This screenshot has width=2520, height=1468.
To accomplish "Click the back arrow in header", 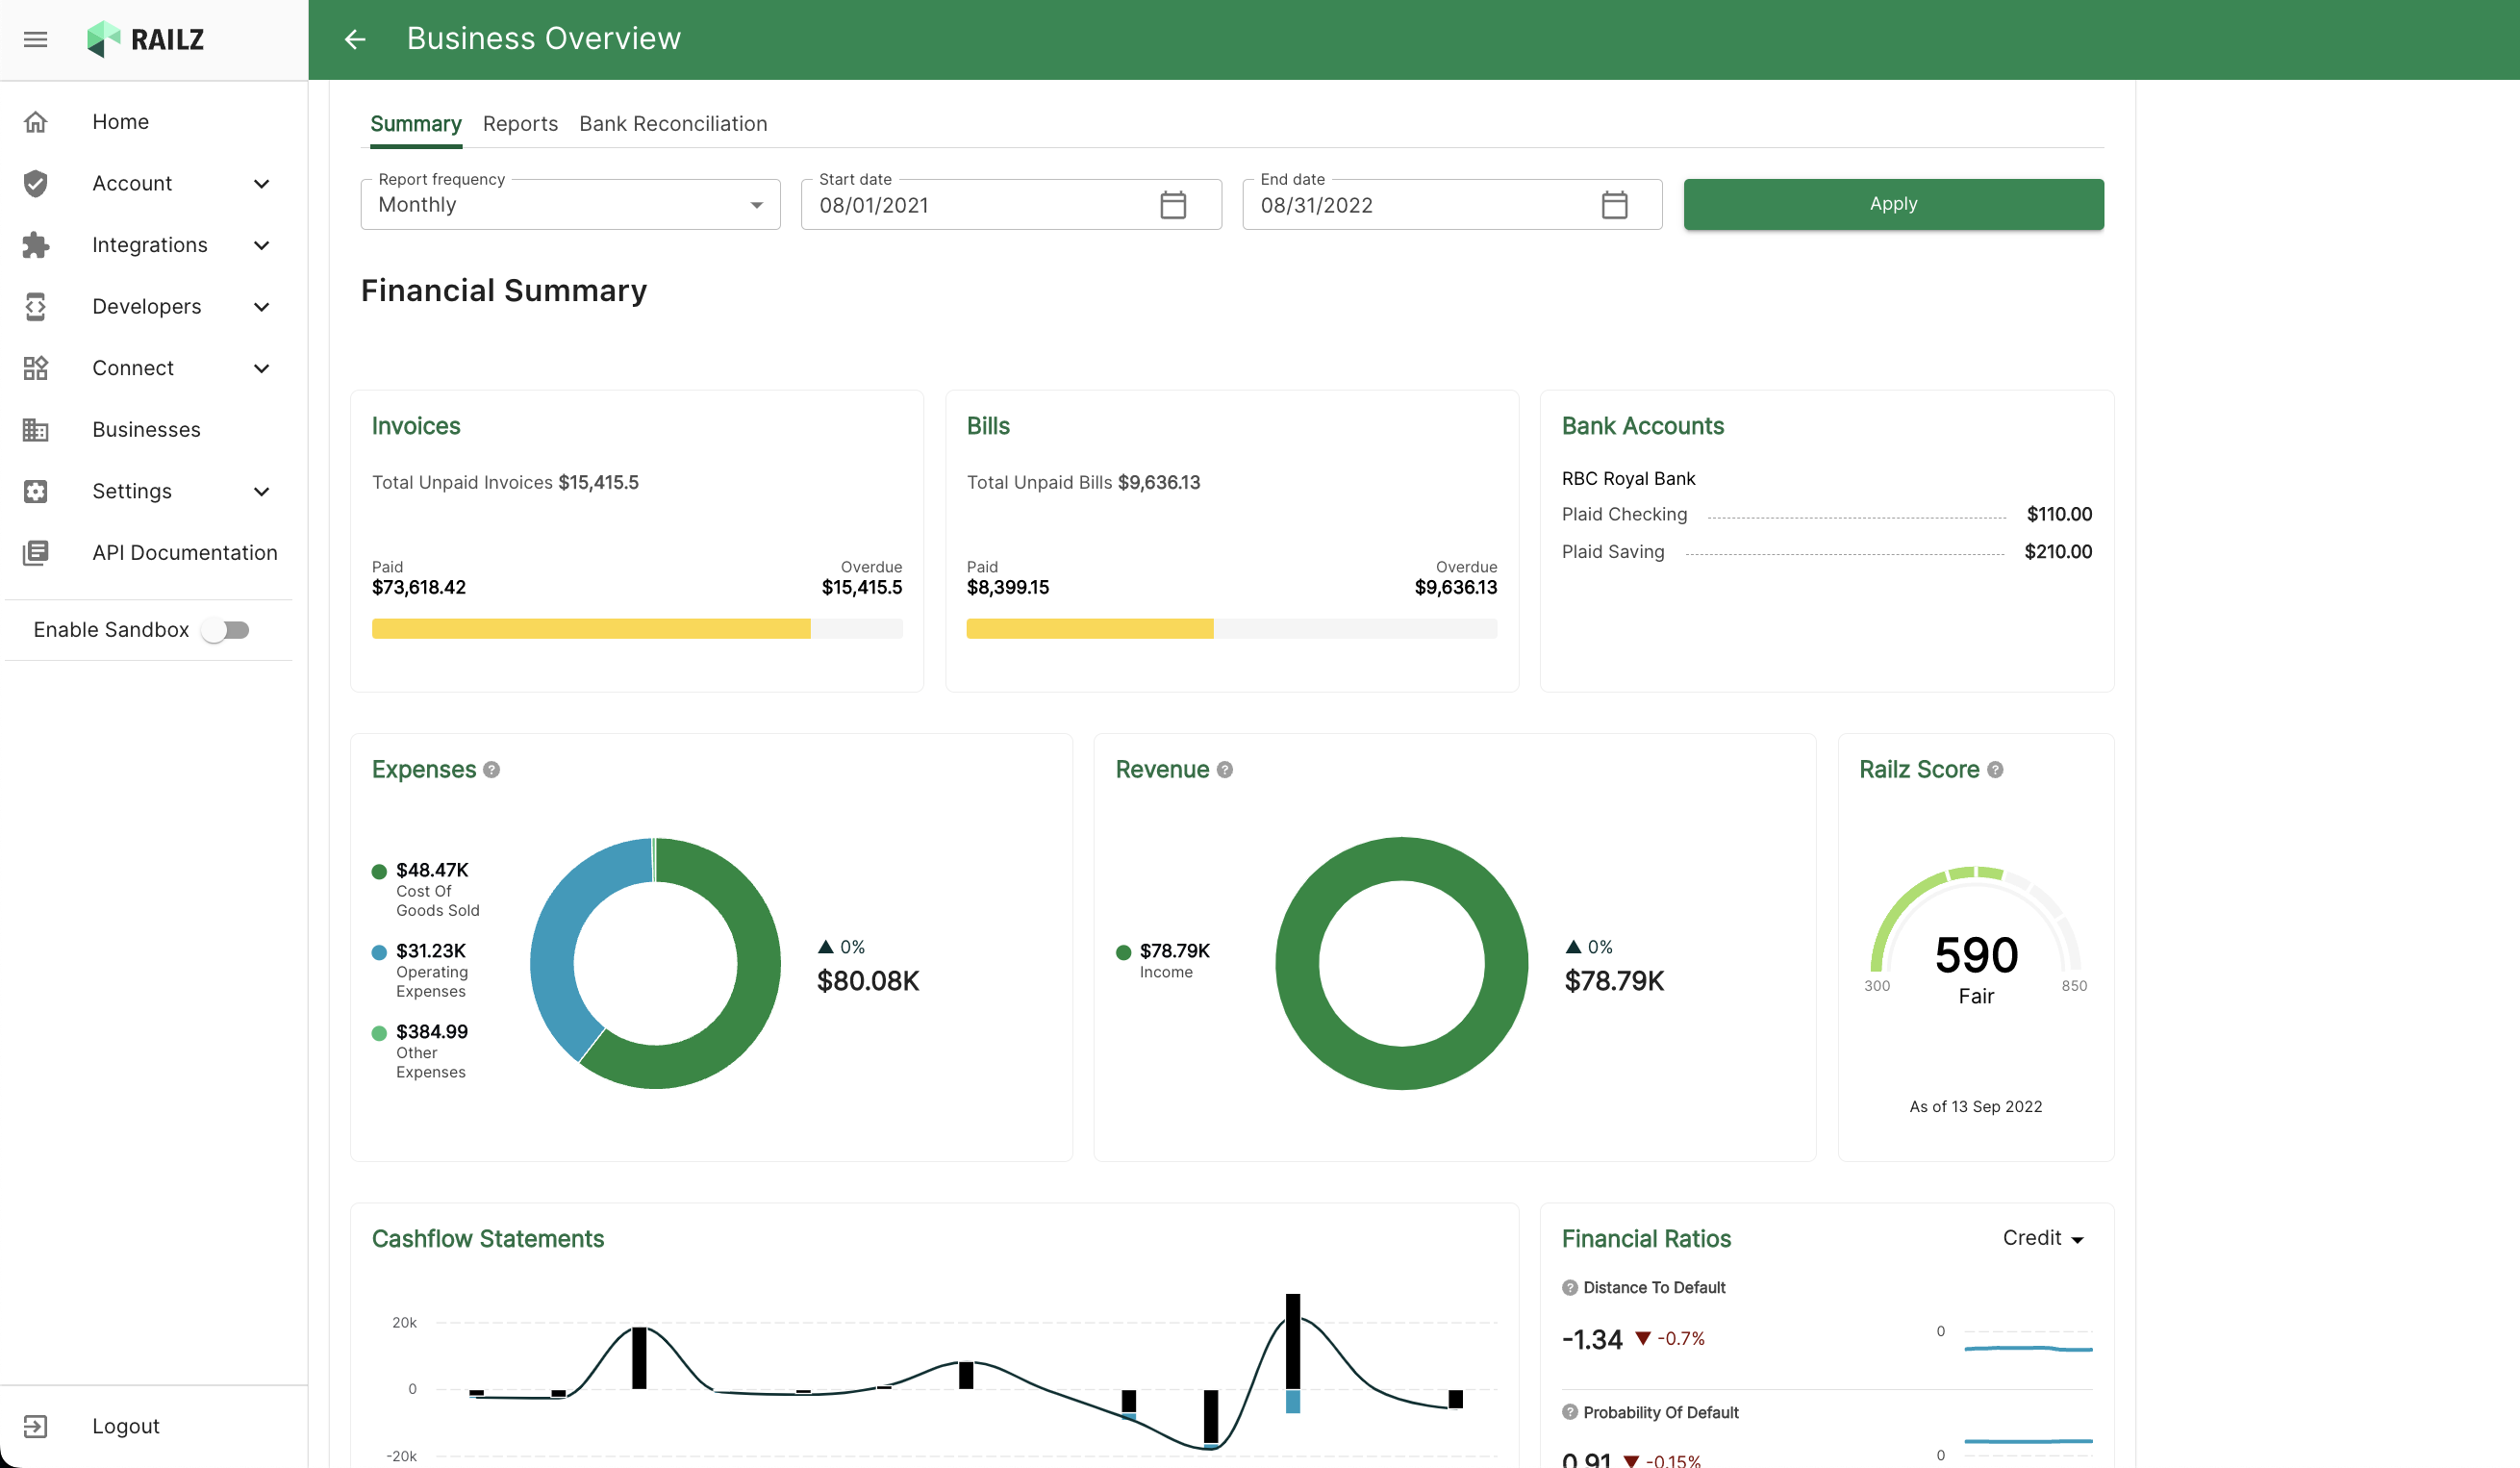I will pos(355,40).
